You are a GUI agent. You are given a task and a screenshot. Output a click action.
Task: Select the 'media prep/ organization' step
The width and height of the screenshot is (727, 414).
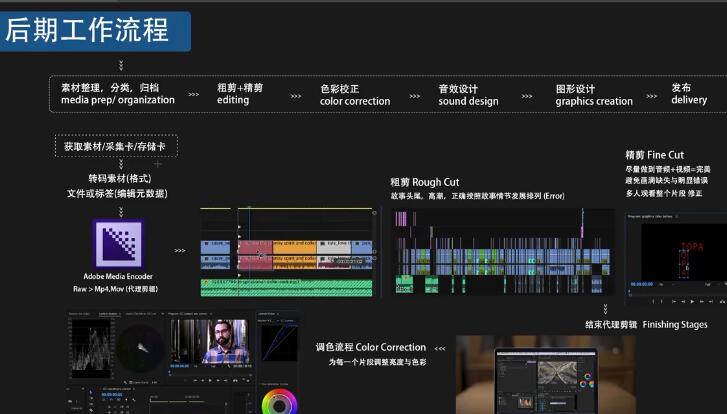(x=117, y=94)
